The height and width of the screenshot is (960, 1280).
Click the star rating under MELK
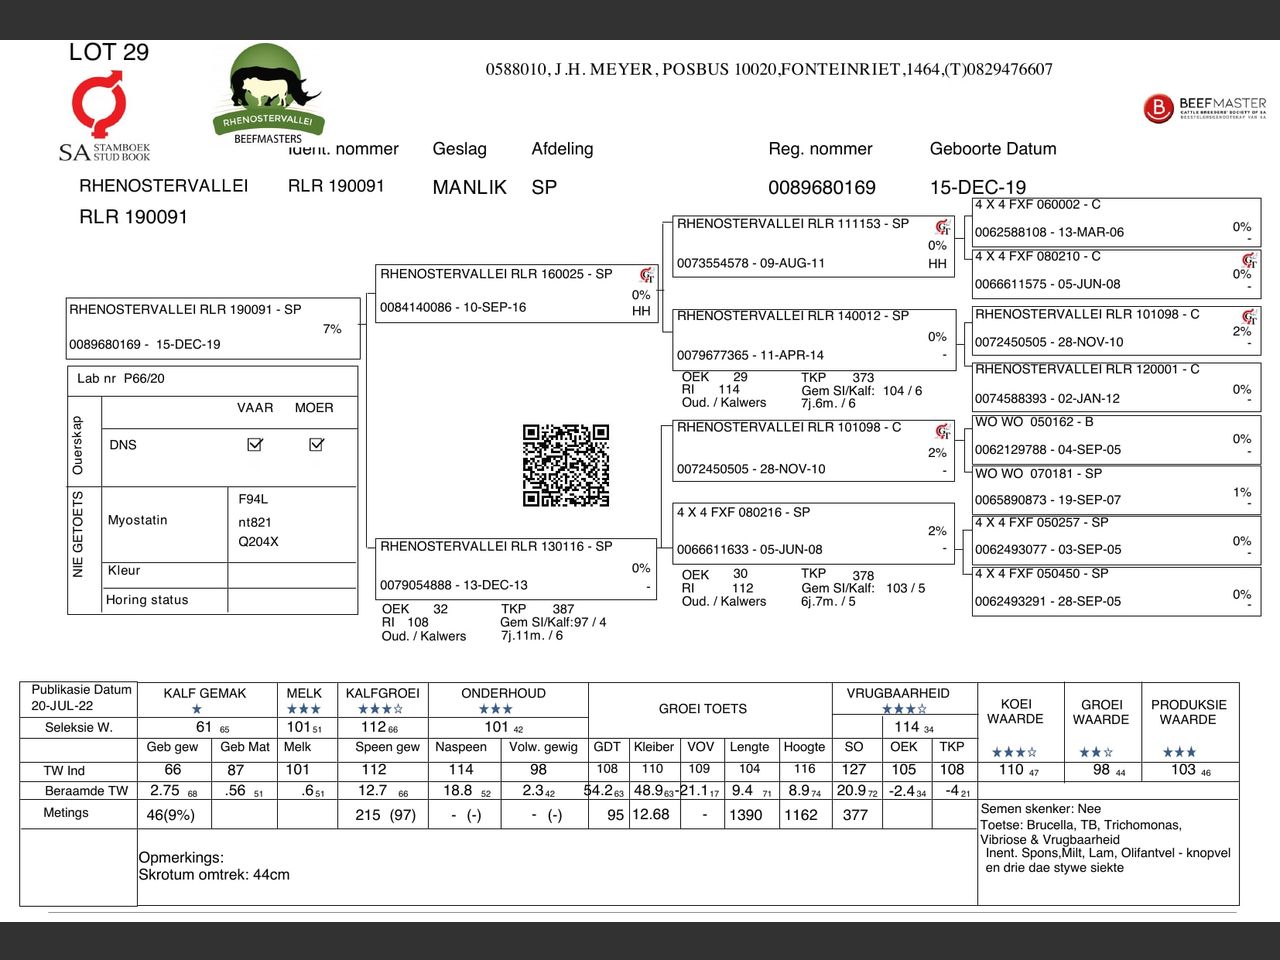(x=304, y=709)
